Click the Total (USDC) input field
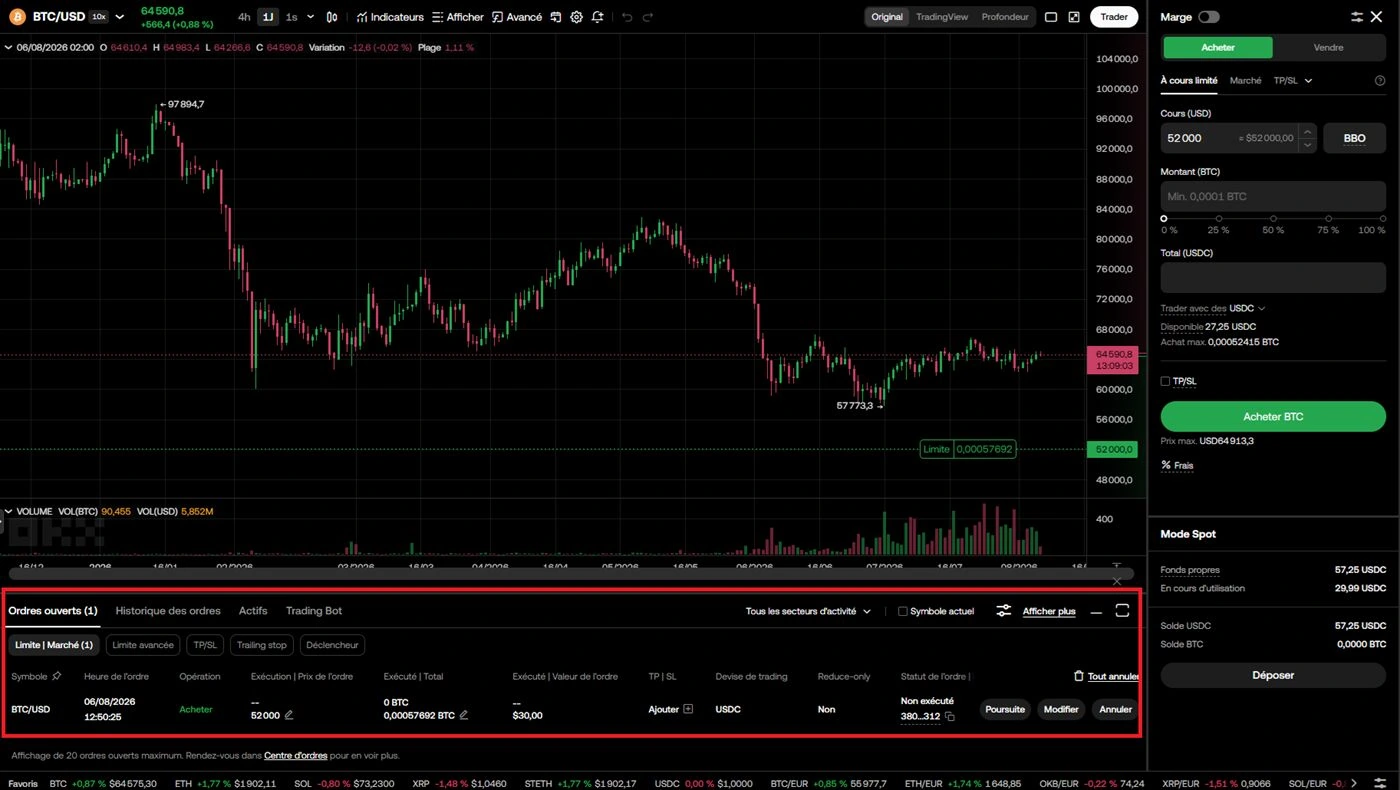 [x=1273, y=278]
